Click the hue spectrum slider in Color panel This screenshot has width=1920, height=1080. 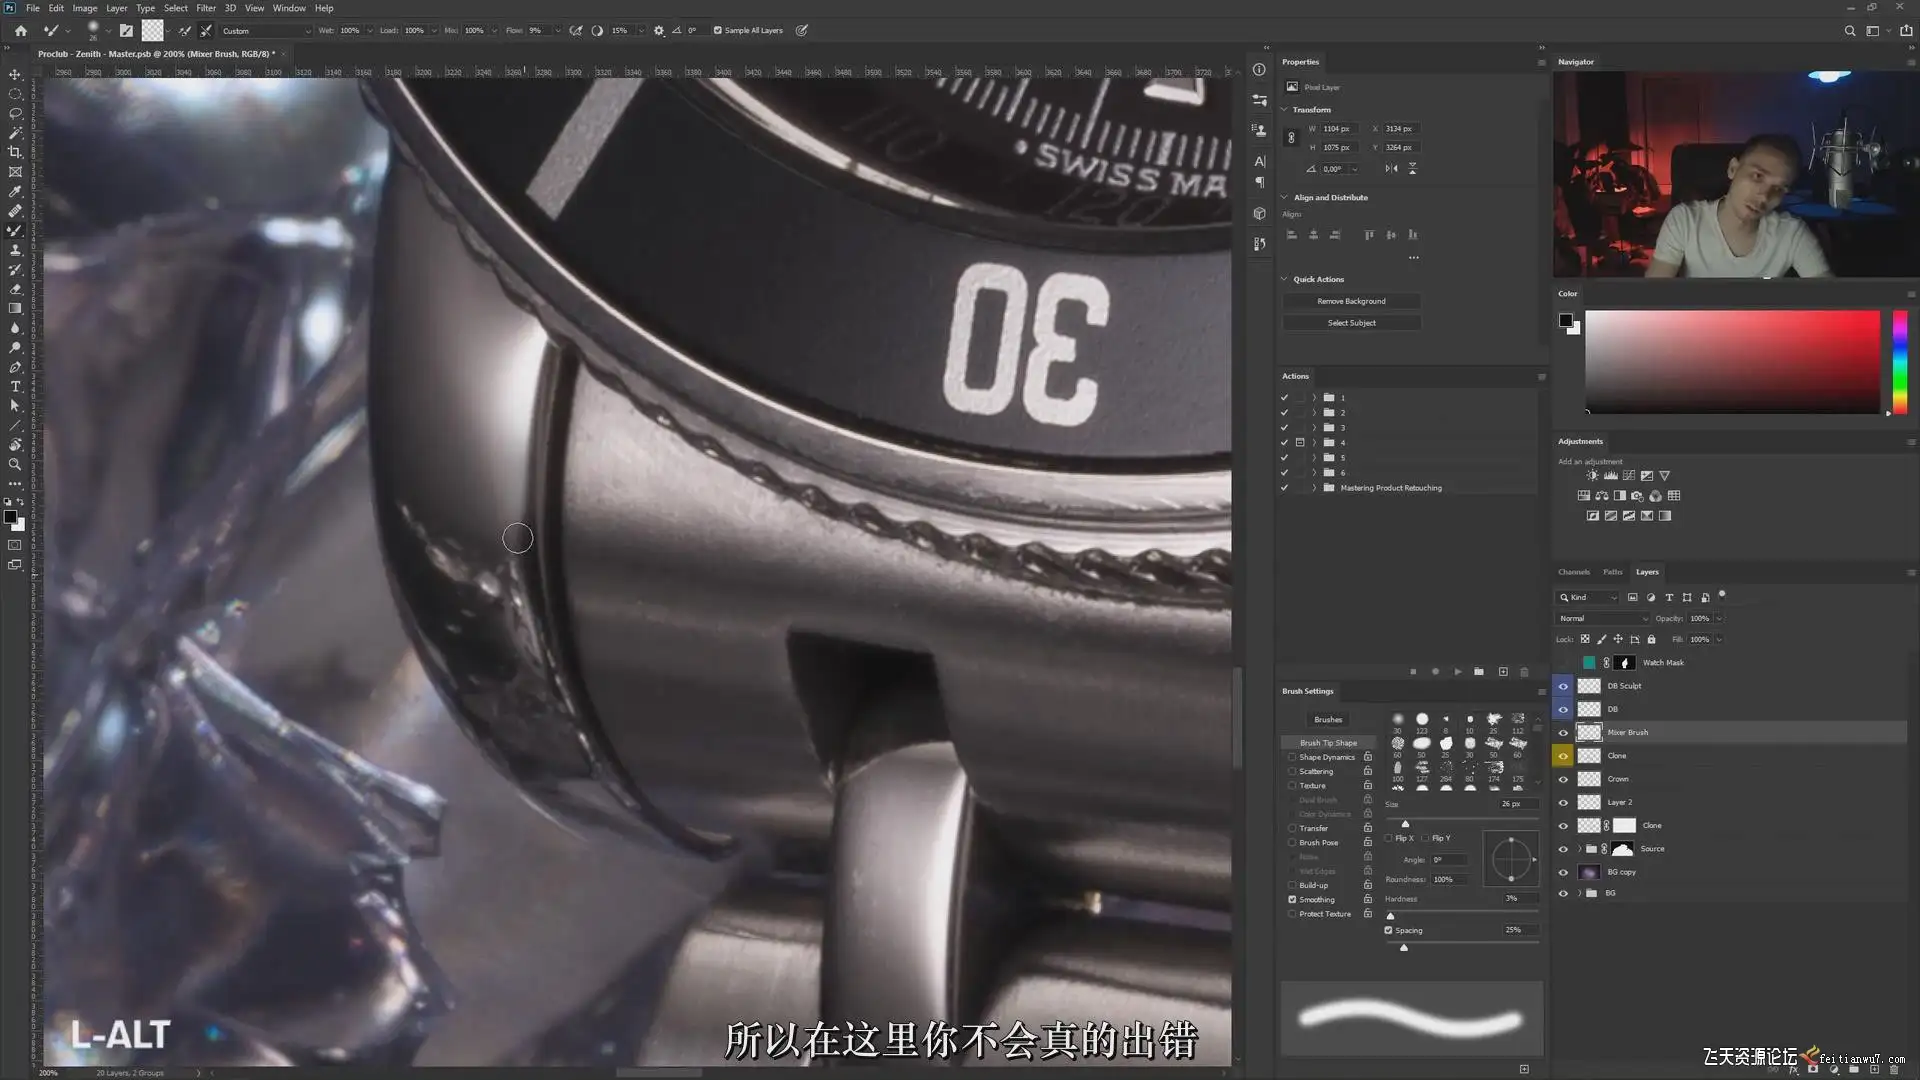[1899, 361]
